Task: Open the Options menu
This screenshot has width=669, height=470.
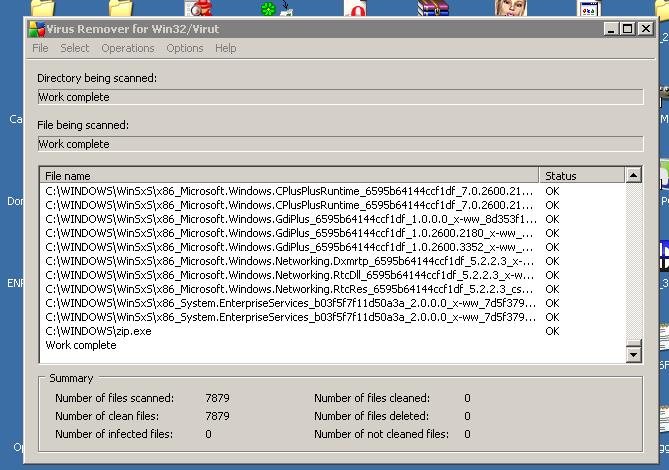Action: coord(185,48)
